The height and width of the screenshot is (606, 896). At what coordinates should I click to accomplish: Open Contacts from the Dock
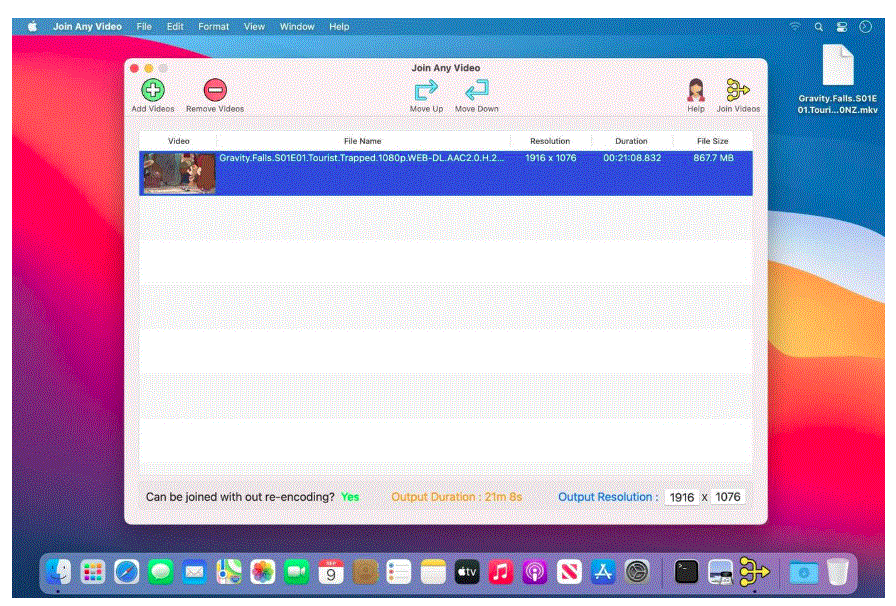tap(365, 572)
